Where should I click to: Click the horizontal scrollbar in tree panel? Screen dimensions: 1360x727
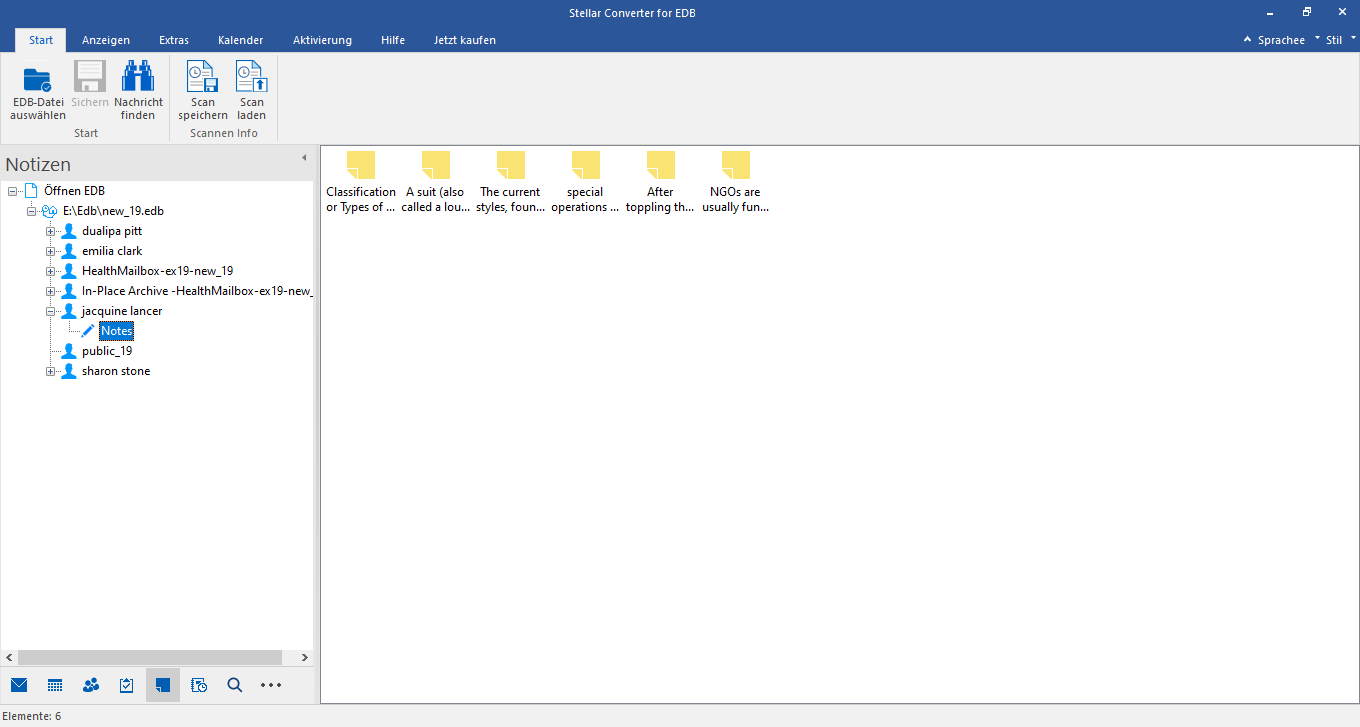[150, 657]
